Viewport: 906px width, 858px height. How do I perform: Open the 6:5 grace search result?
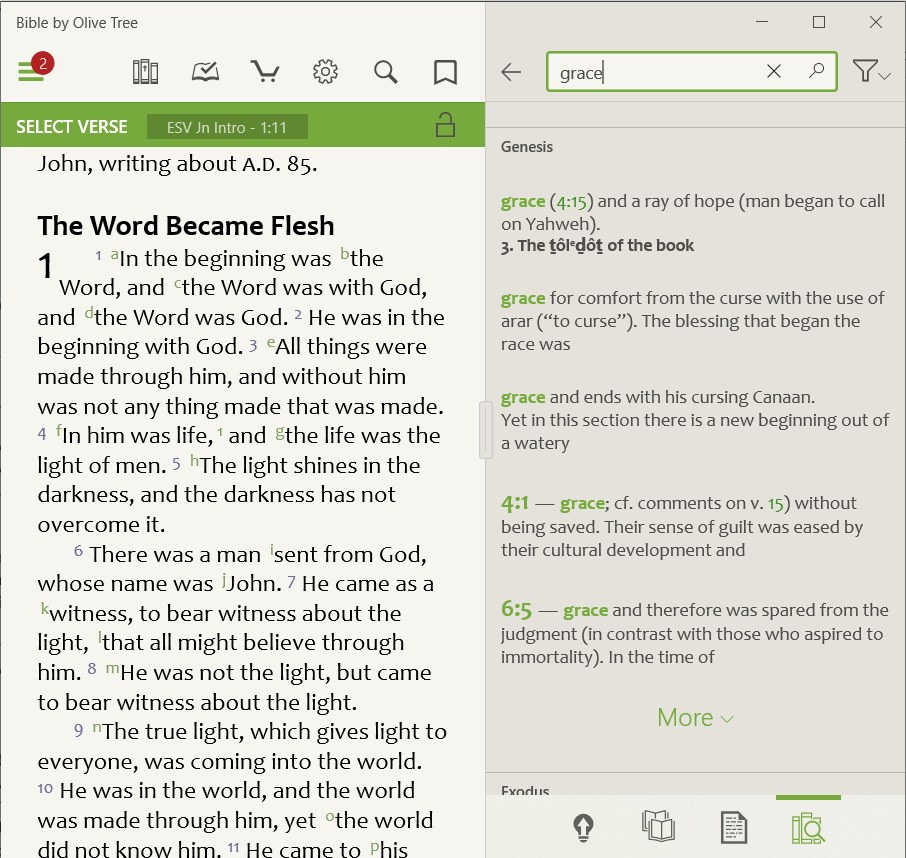coord(694,633)
